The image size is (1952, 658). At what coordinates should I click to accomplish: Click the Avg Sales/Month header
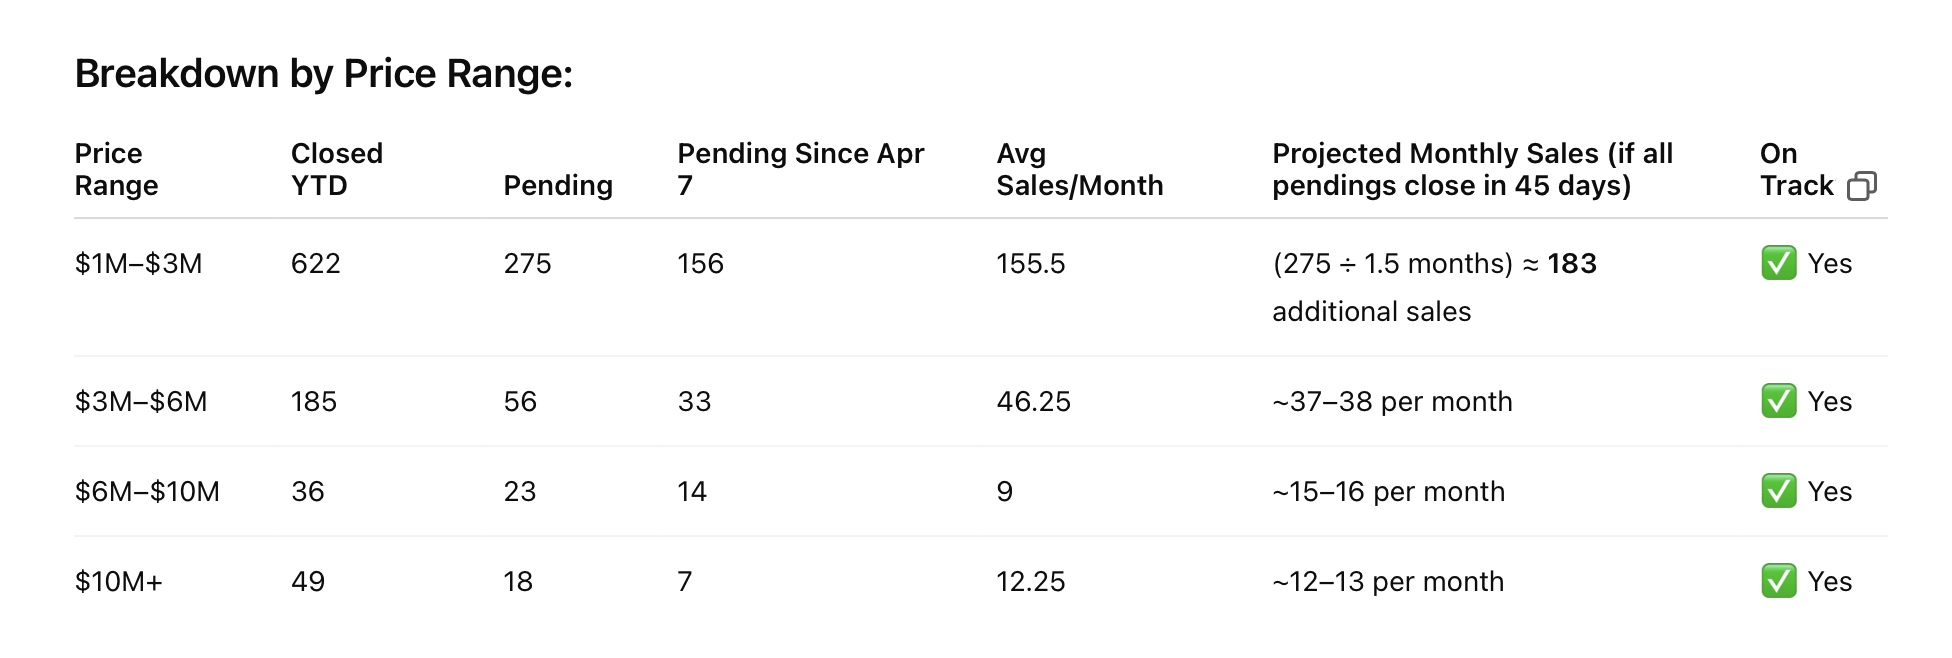(x=1080, y=169)
